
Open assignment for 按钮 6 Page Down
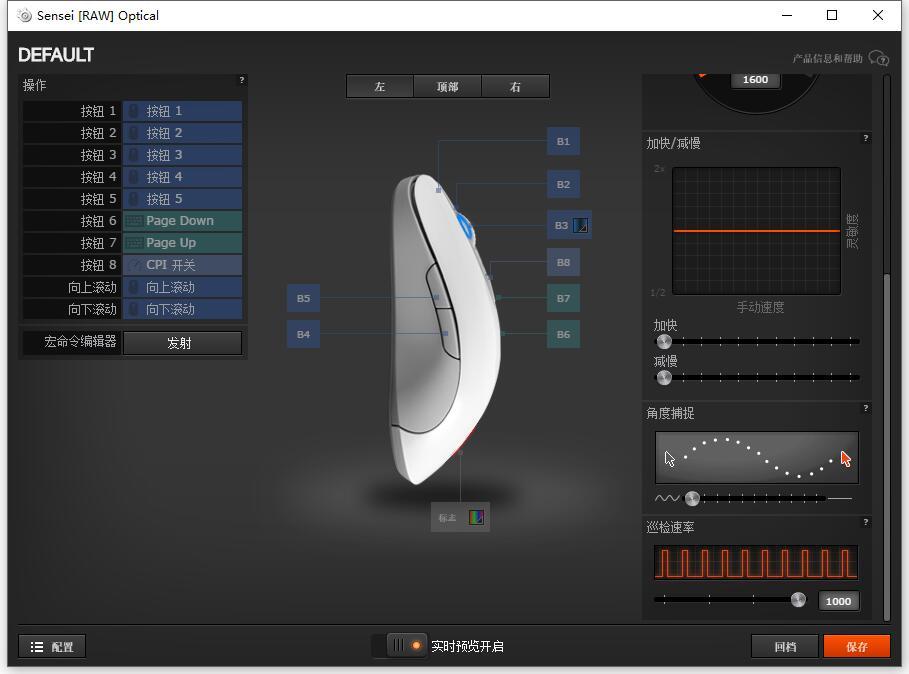tap(183, 221)
